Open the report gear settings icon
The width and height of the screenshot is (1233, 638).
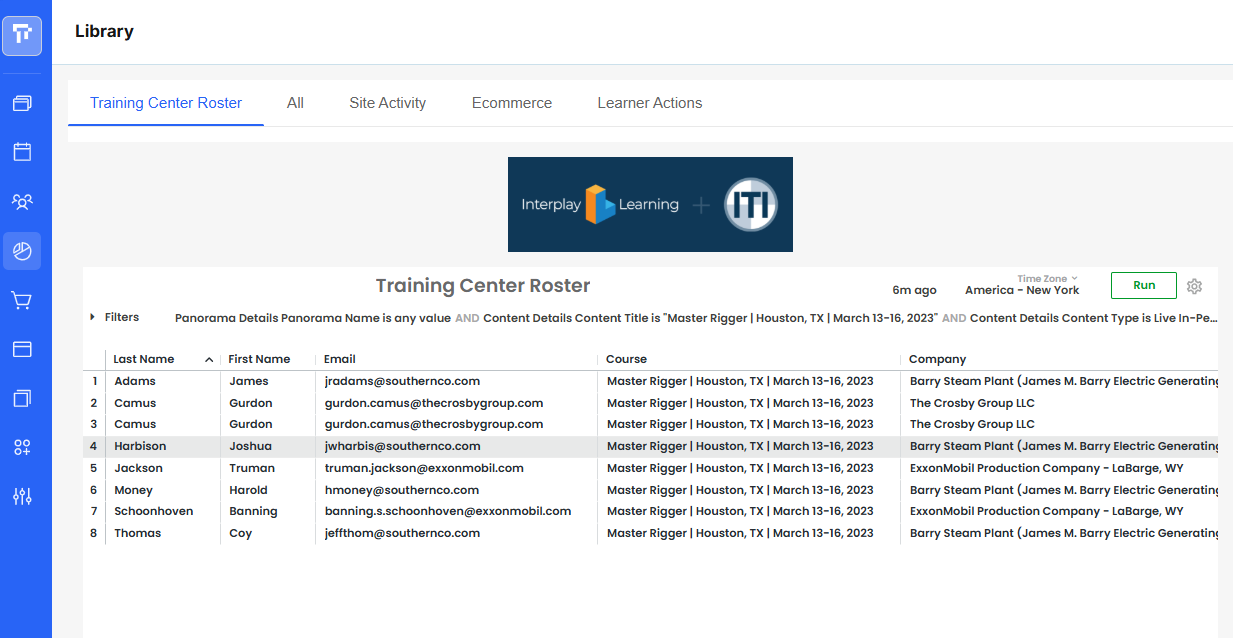(1194, 286)
